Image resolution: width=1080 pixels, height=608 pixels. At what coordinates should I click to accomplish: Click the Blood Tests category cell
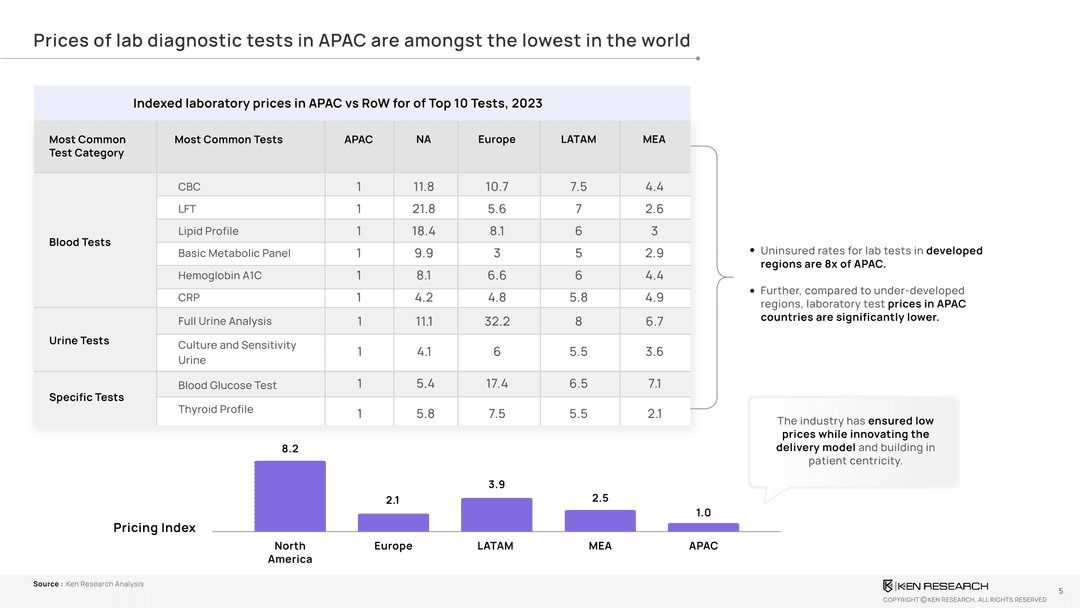coord(80,242)
